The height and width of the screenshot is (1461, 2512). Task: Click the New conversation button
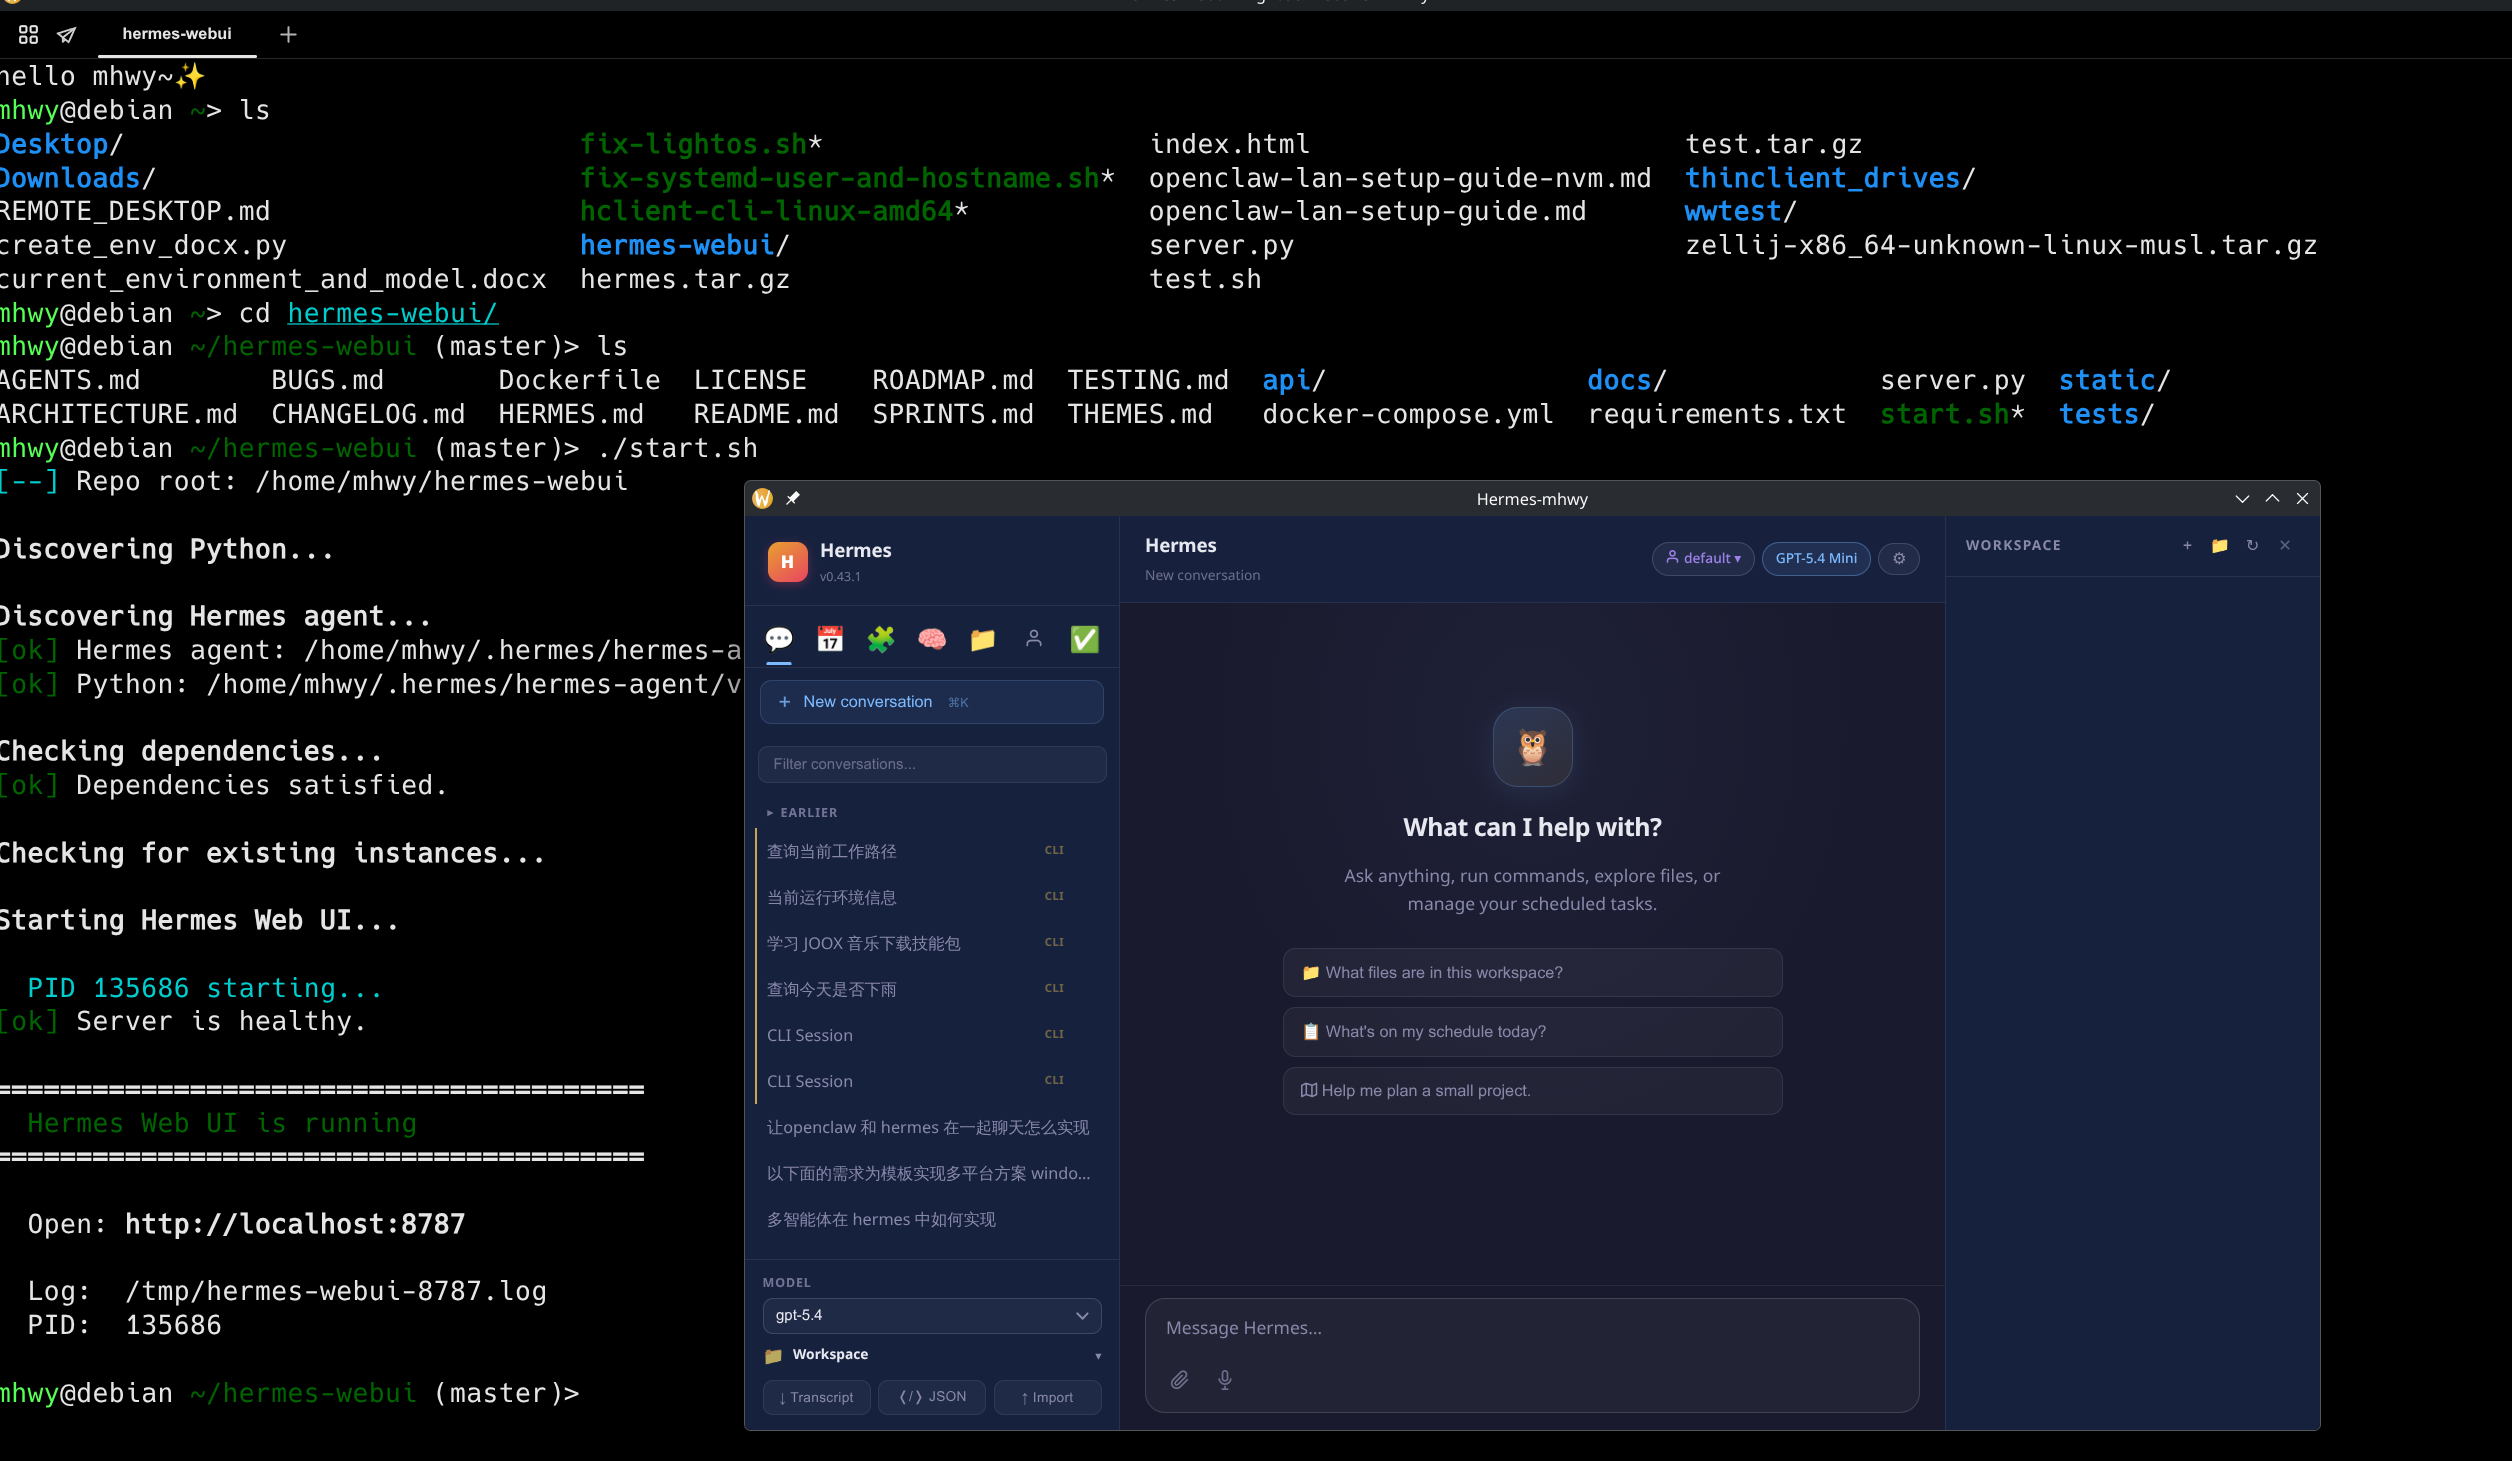(932, 702)
